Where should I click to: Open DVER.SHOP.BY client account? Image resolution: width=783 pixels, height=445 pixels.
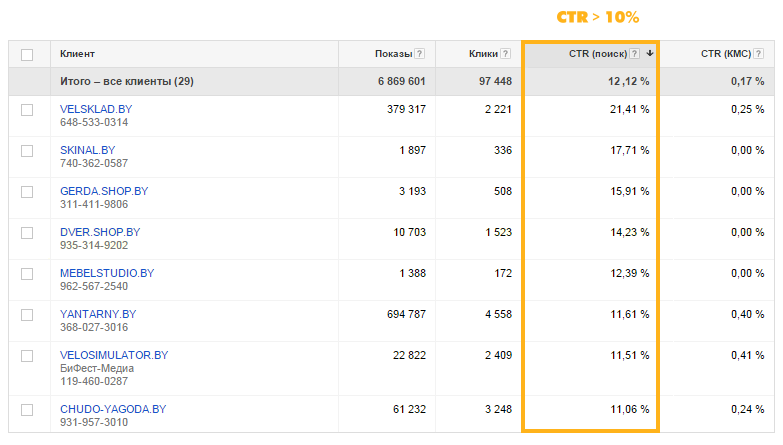[100, 232]
